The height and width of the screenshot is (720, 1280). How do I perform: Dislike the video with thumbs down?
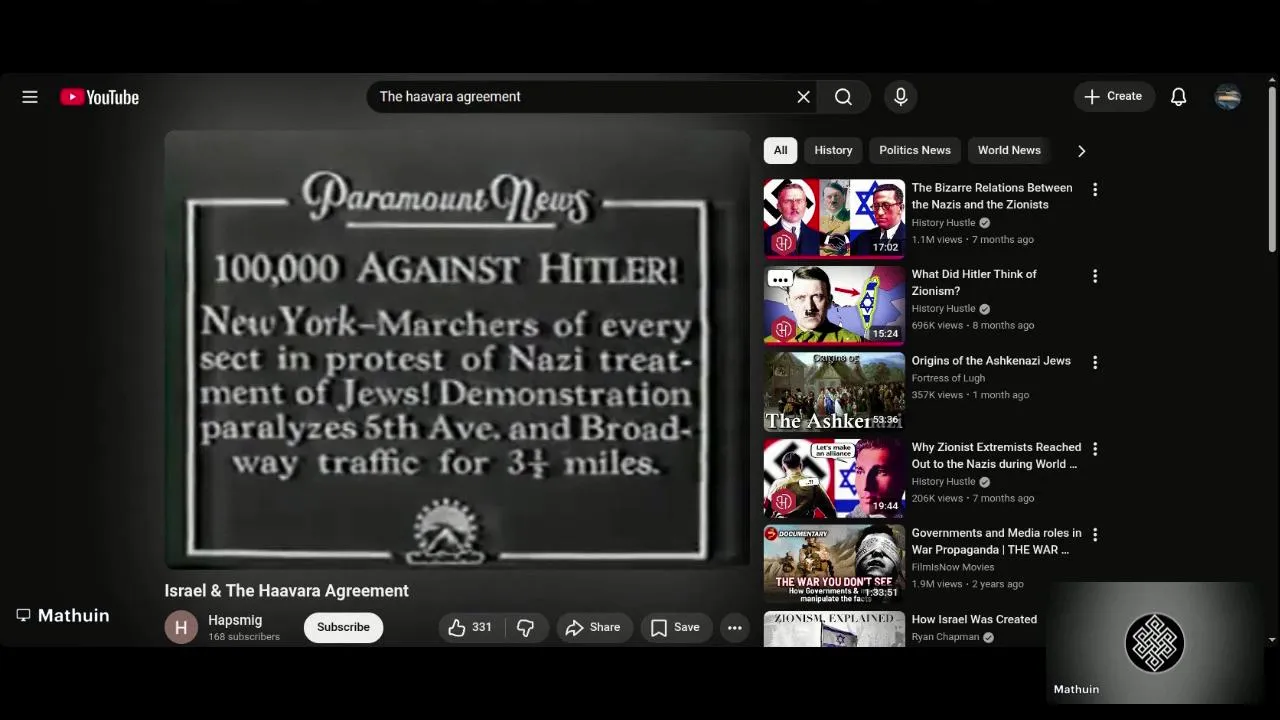[525, 627]
